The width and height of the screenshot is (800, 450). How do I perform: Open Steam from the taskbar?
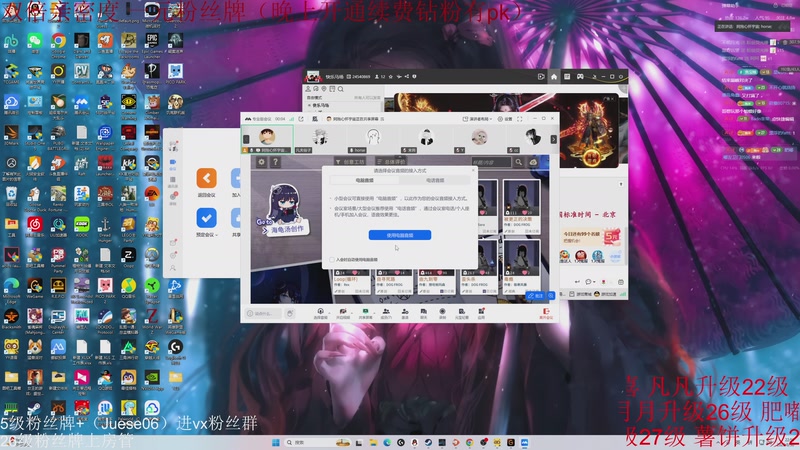point(428,442)
